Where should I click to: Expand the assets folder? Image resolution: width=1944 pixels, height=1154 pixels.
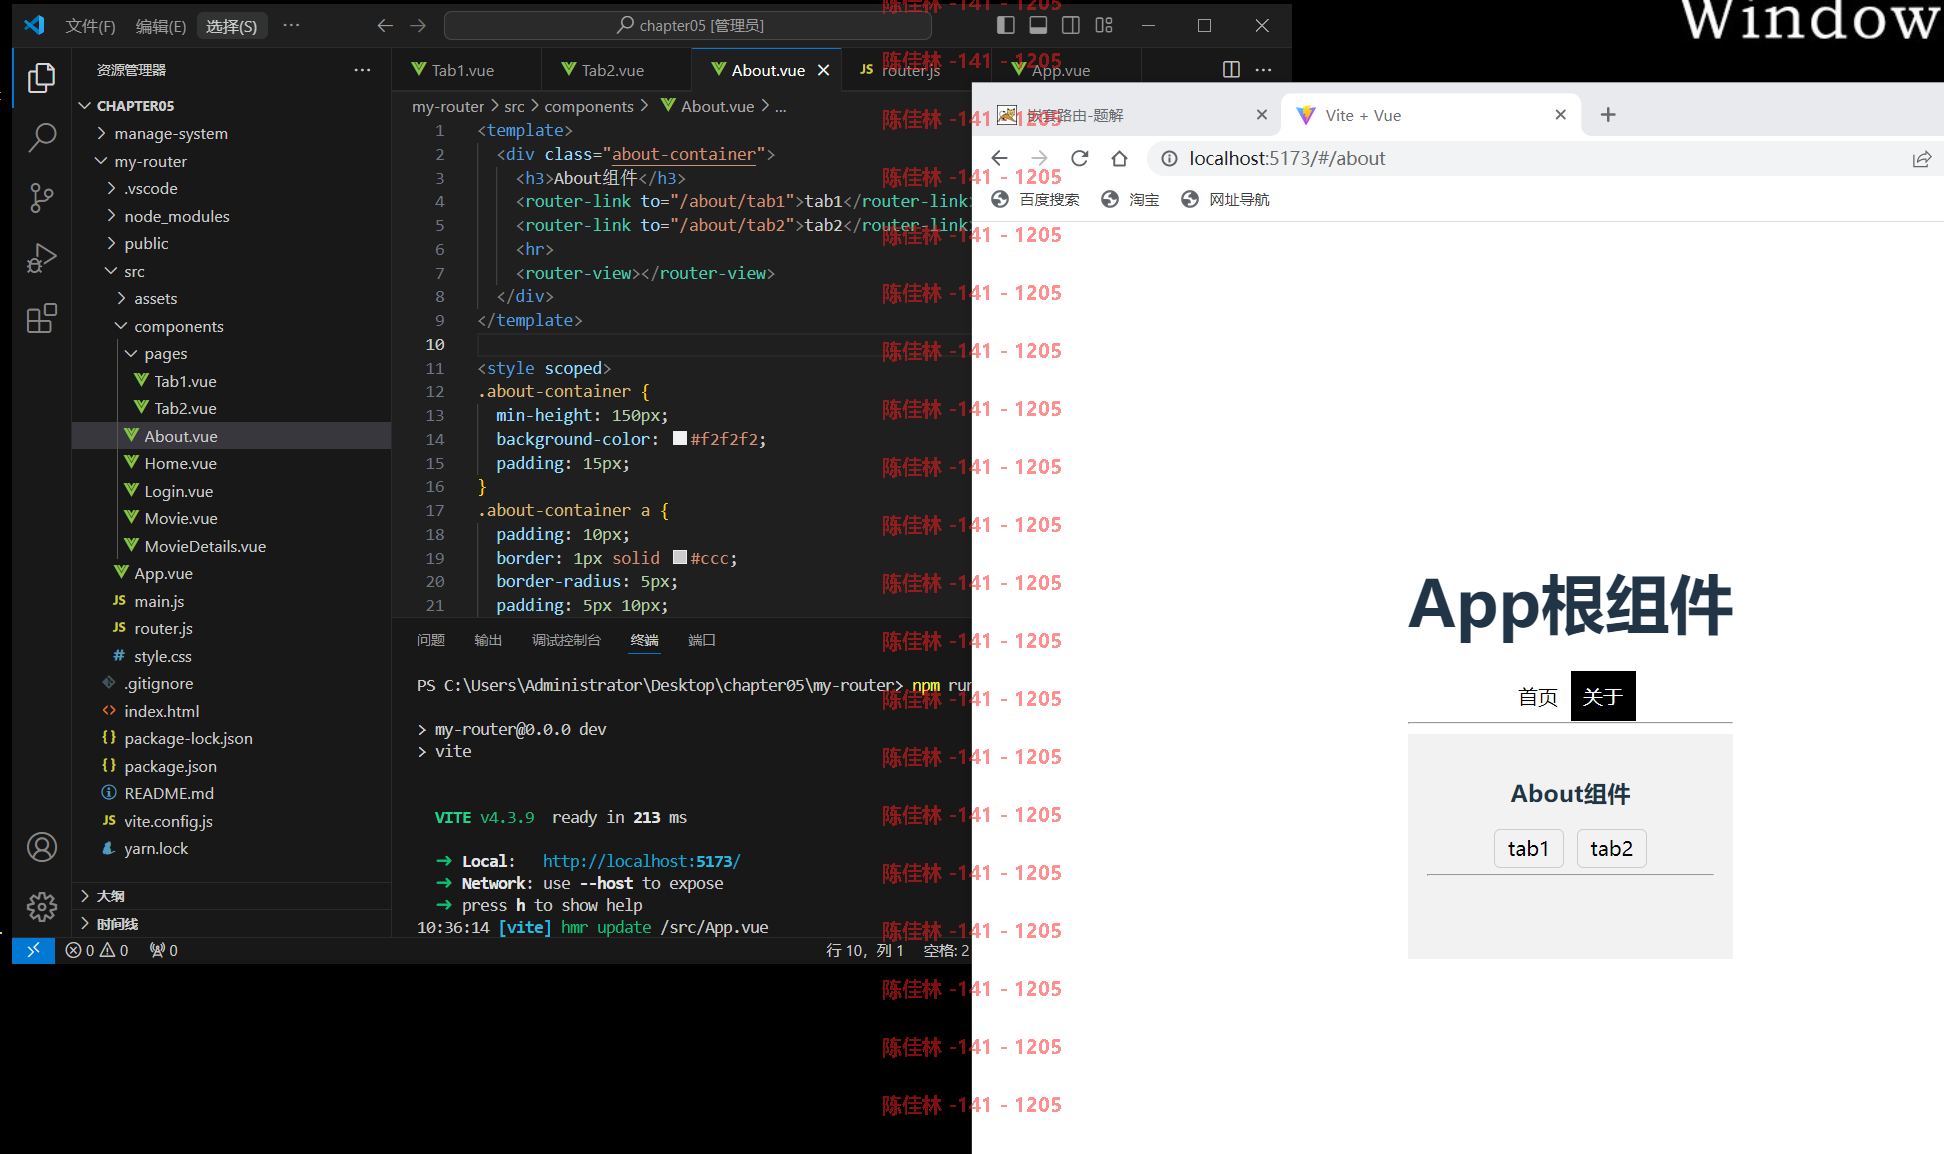(x=121, y=298)
